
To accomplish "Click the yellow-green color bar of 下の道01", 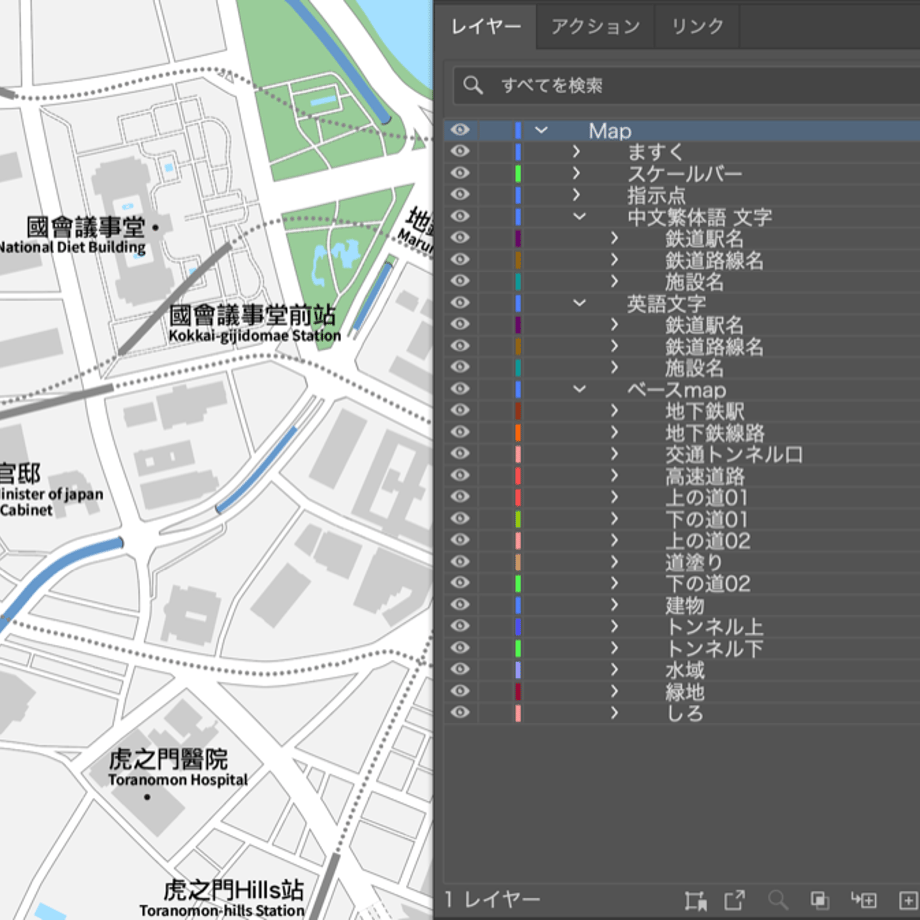I will coord(518,519).
